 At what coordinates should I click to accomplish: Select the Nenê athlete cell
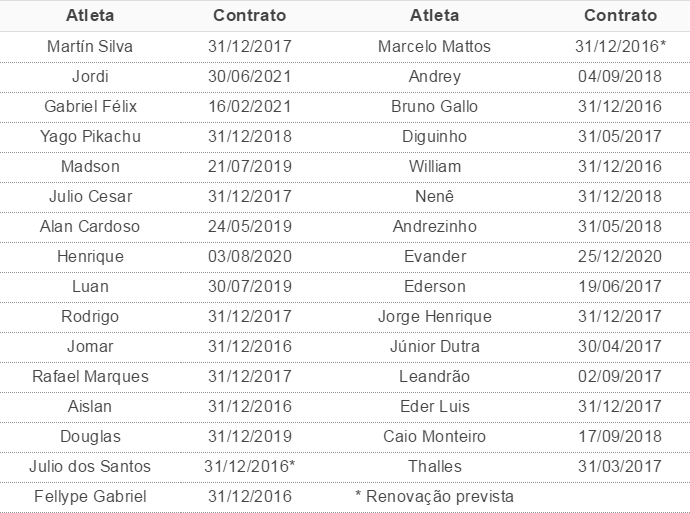(x=435, y=196)
